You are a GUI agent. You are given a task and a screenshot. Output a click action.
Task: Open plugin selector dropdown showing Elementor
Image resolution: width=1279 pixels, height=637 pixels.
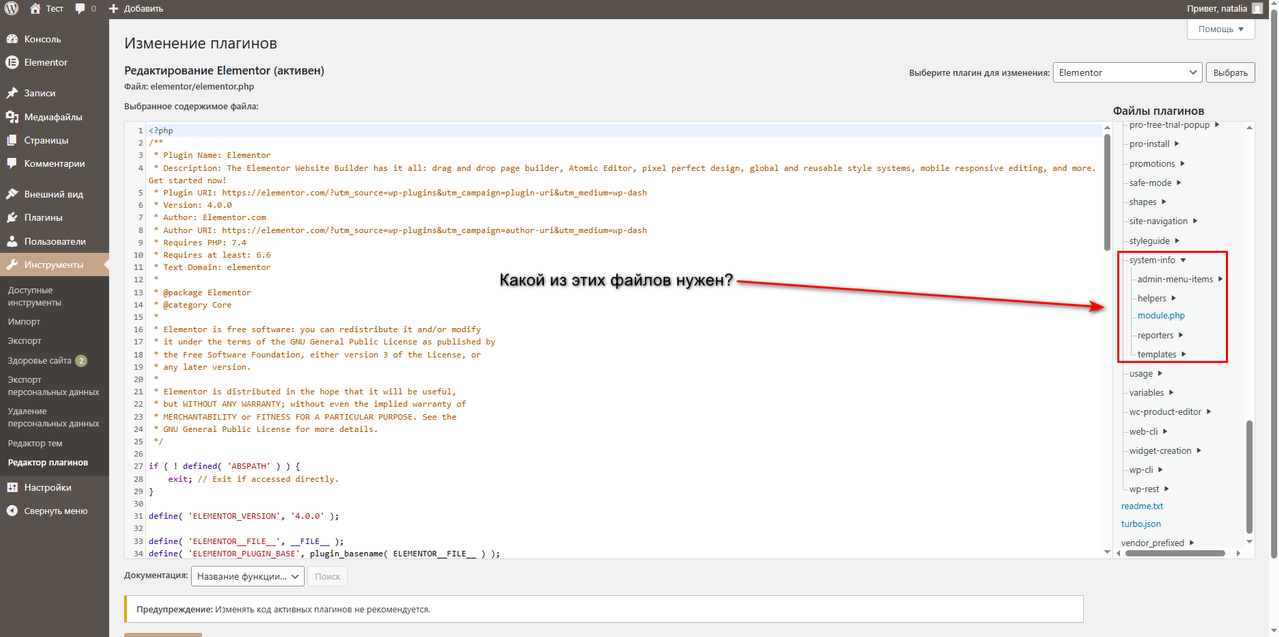click(x=1127, y=72)
